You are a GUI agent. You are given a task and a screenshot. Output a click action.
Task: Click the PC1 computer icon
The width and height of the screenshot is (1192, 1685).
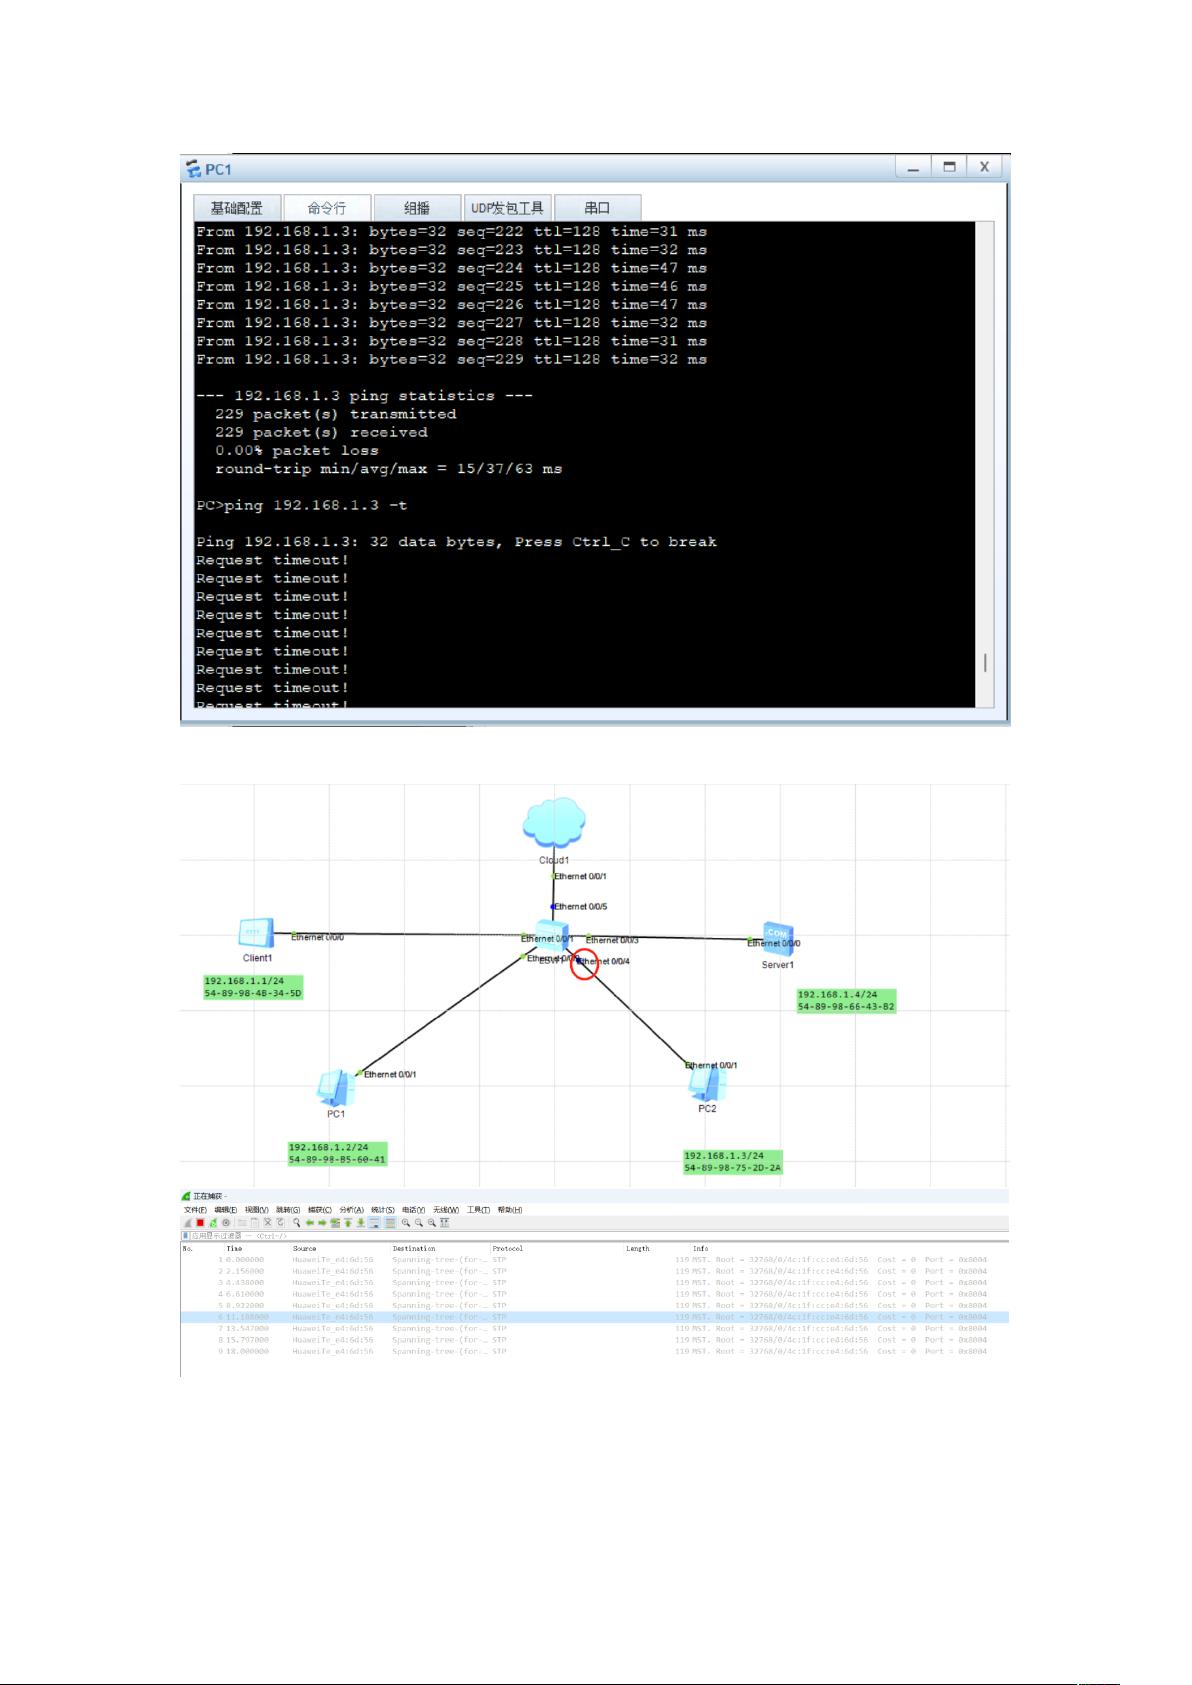click(x=335, y=1088)
